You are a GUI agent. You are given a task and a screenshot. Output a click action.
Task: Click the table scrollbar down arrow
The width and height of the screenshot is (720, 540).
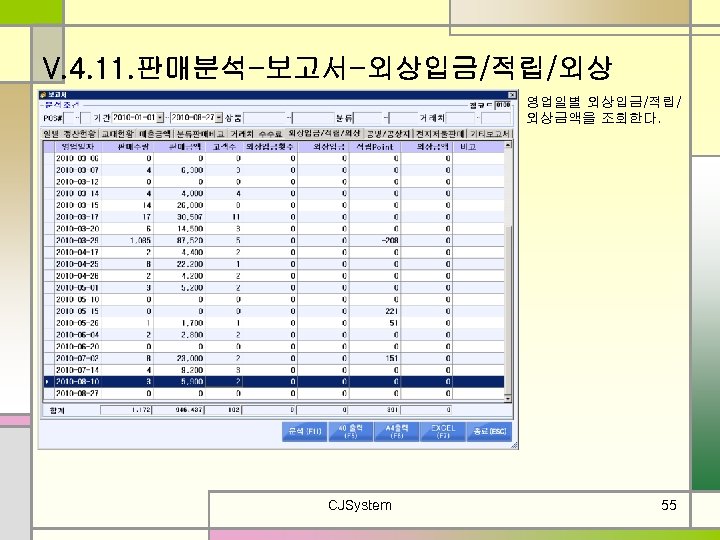click(x=508, y=399)
